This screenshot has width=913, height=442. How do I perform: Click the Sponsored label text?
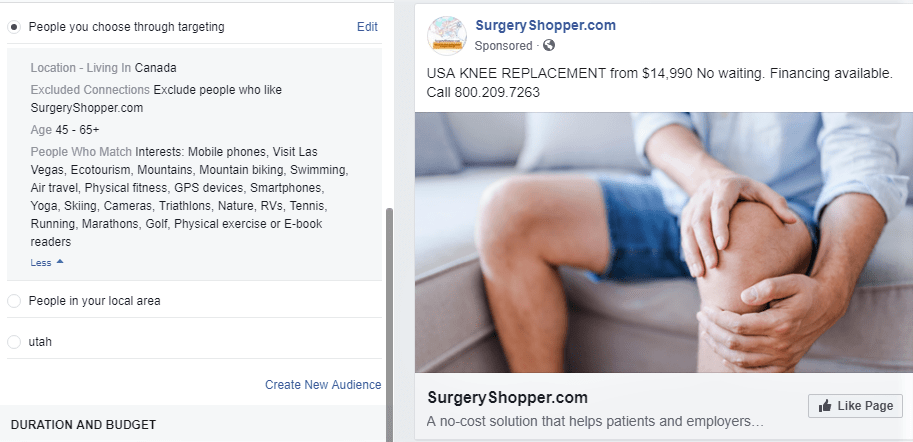[503, 45]
